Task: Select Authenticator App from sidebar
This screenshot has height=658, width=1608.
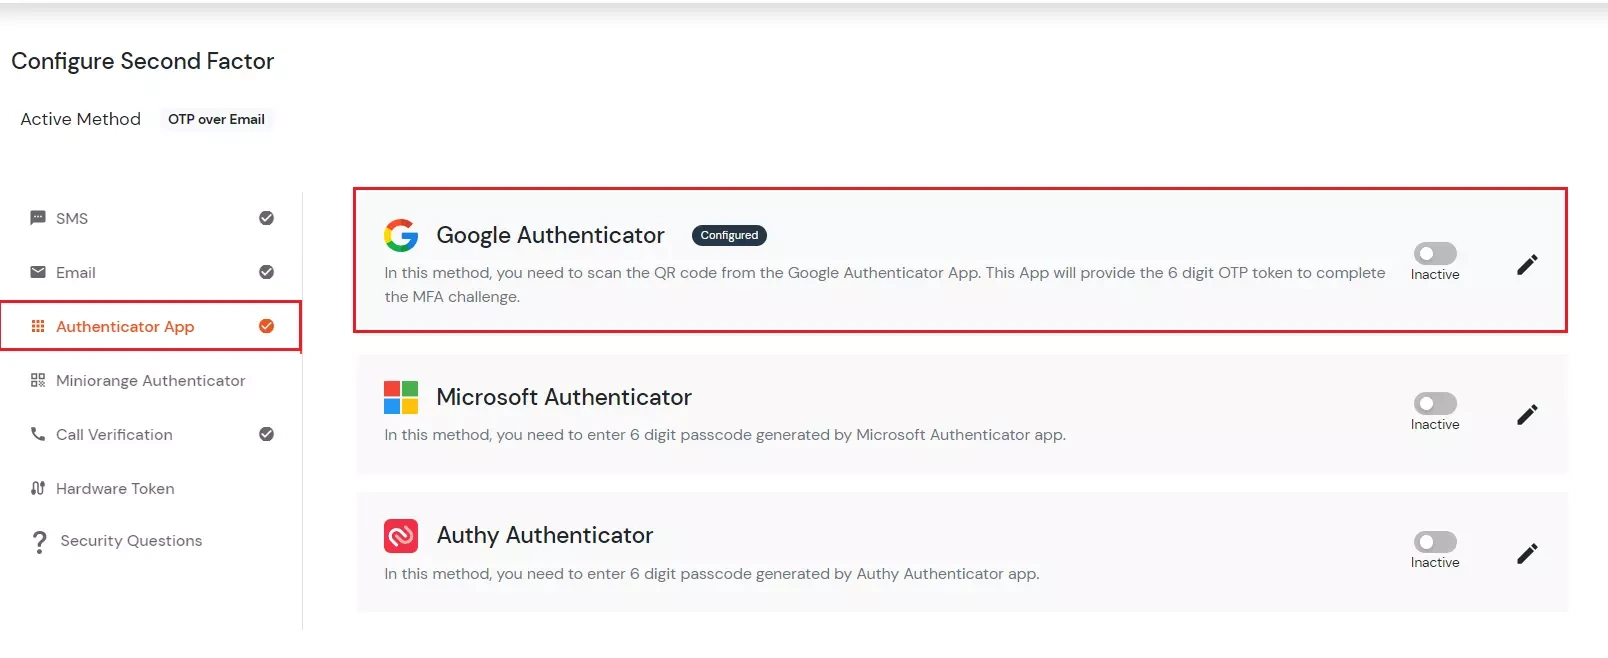Action: point(125,326)
